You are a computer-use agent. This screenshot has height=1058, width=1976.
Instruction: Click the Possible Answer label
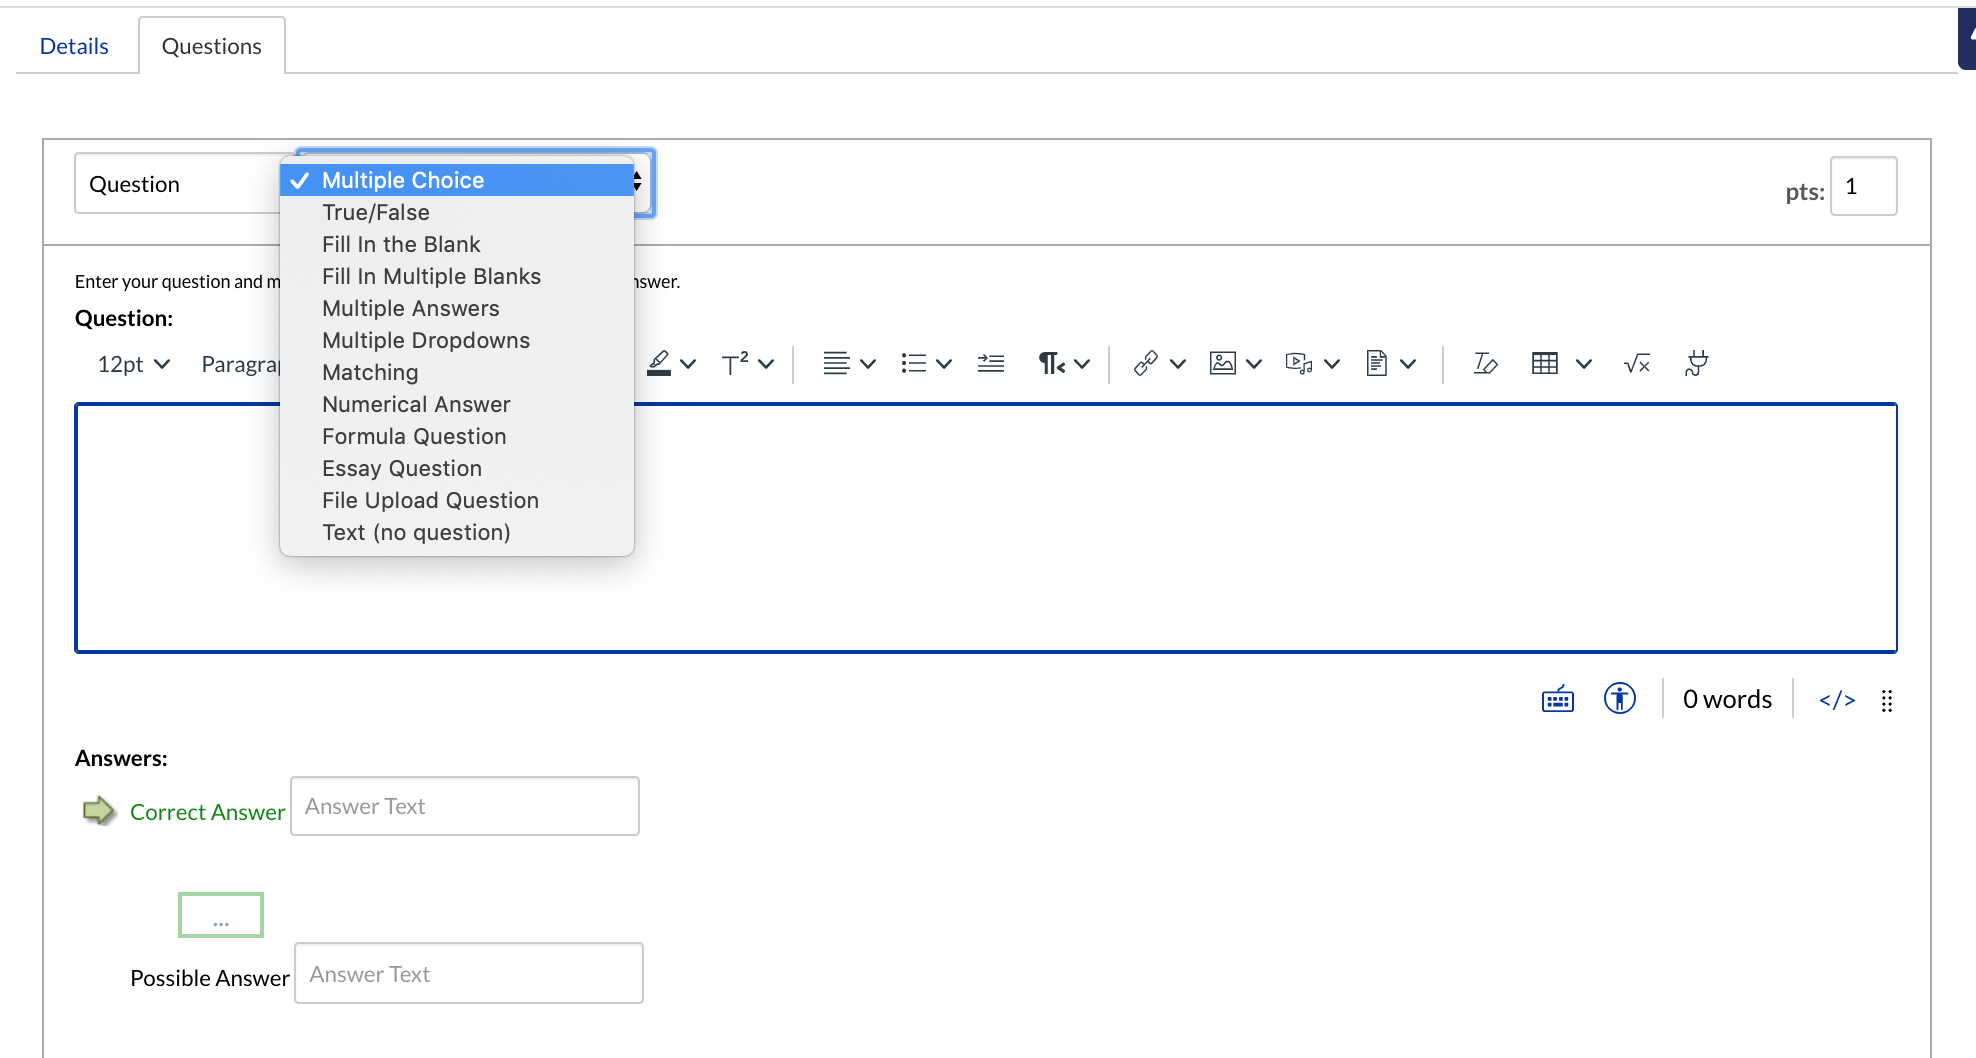point(210,978)
